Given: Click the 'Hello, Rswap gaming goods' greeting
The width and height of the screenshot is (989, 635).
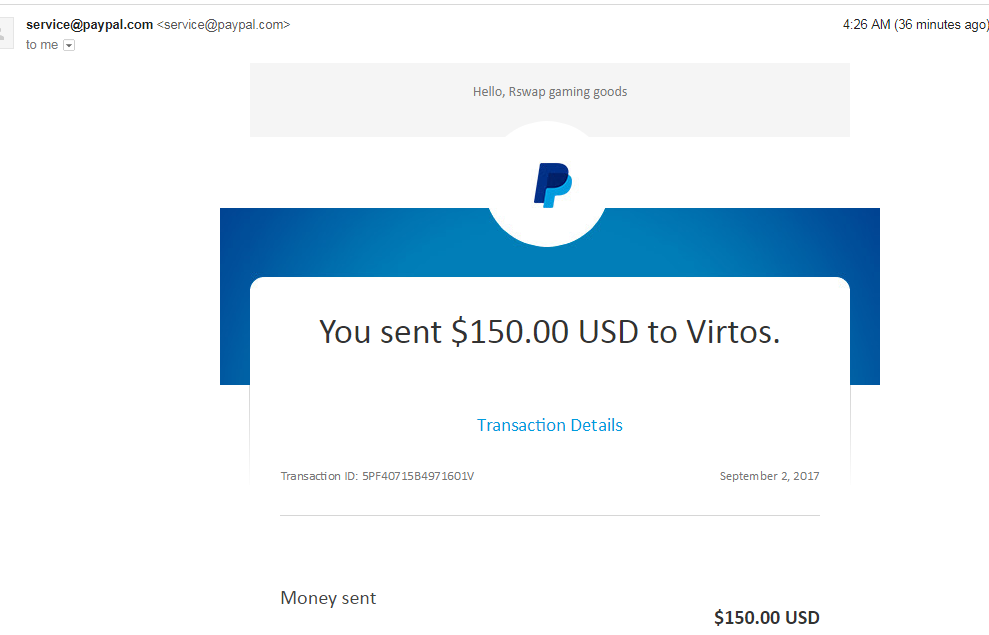Looking at the screenshot, I should (x=550, y=92).
